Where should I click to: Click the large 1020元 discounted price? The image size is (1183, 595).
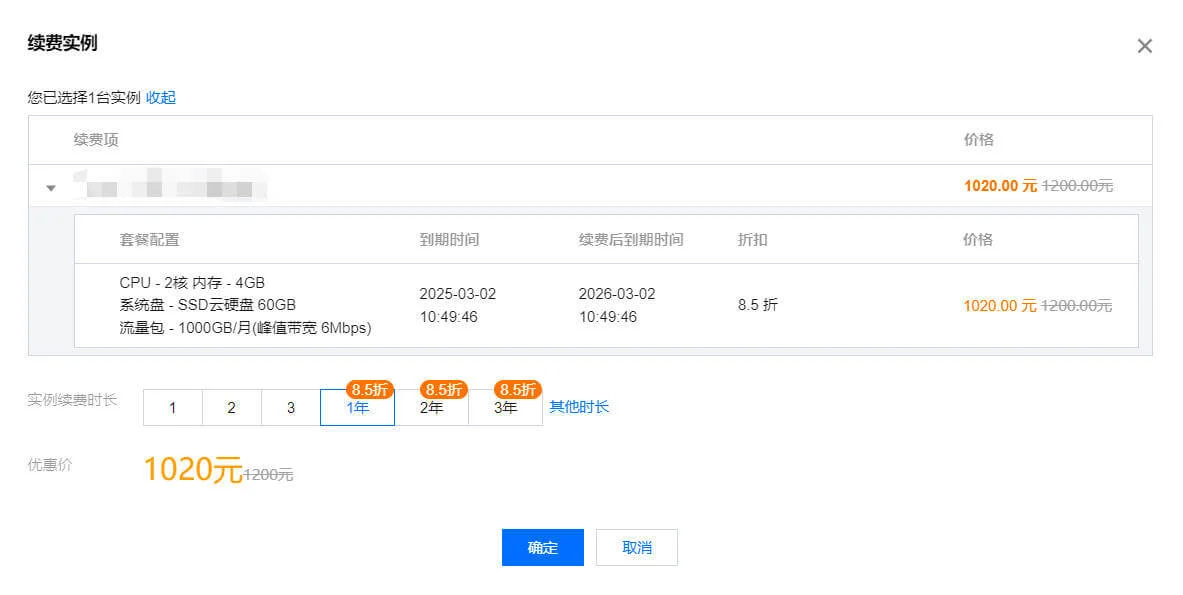192,469
